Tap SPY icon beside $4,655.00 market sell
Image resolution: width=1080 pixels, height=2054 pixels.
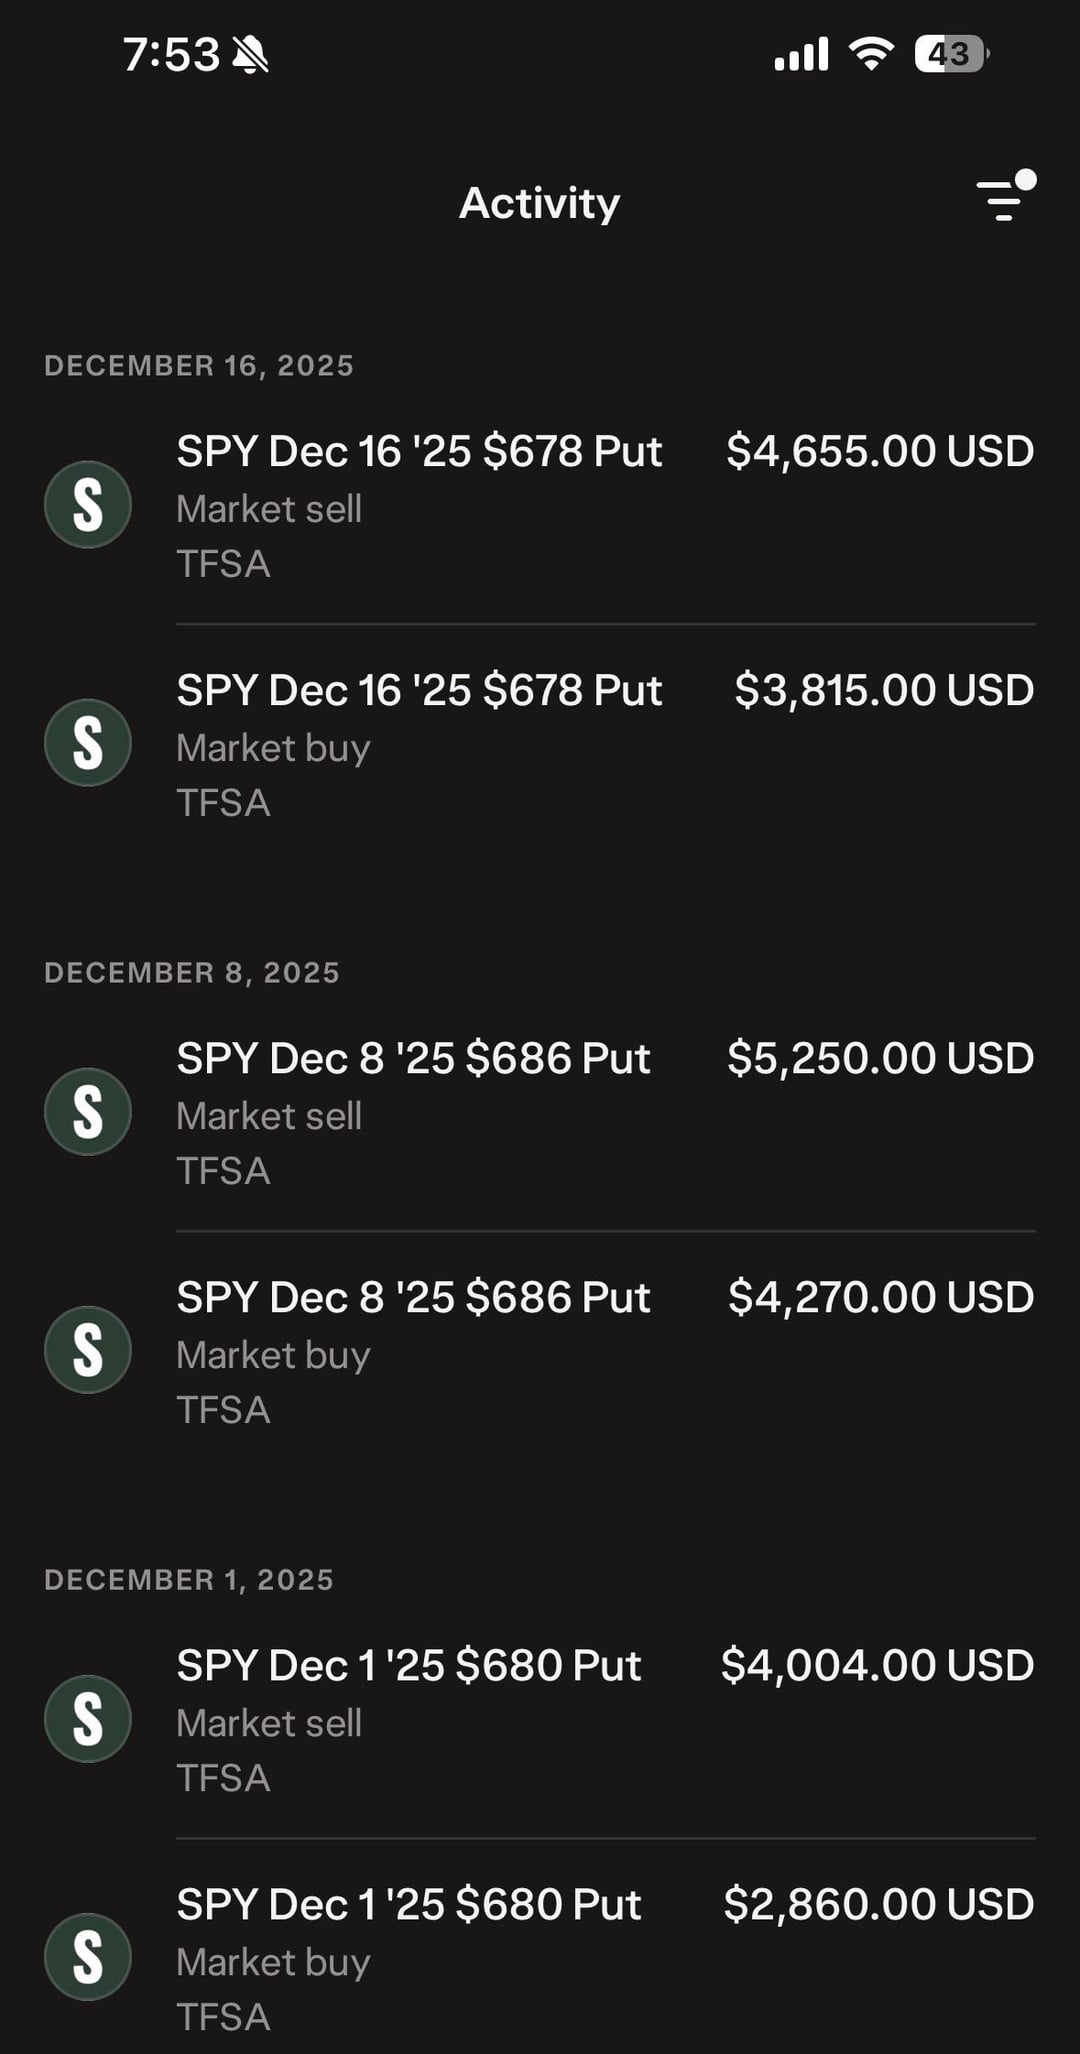tap(88, 505)
